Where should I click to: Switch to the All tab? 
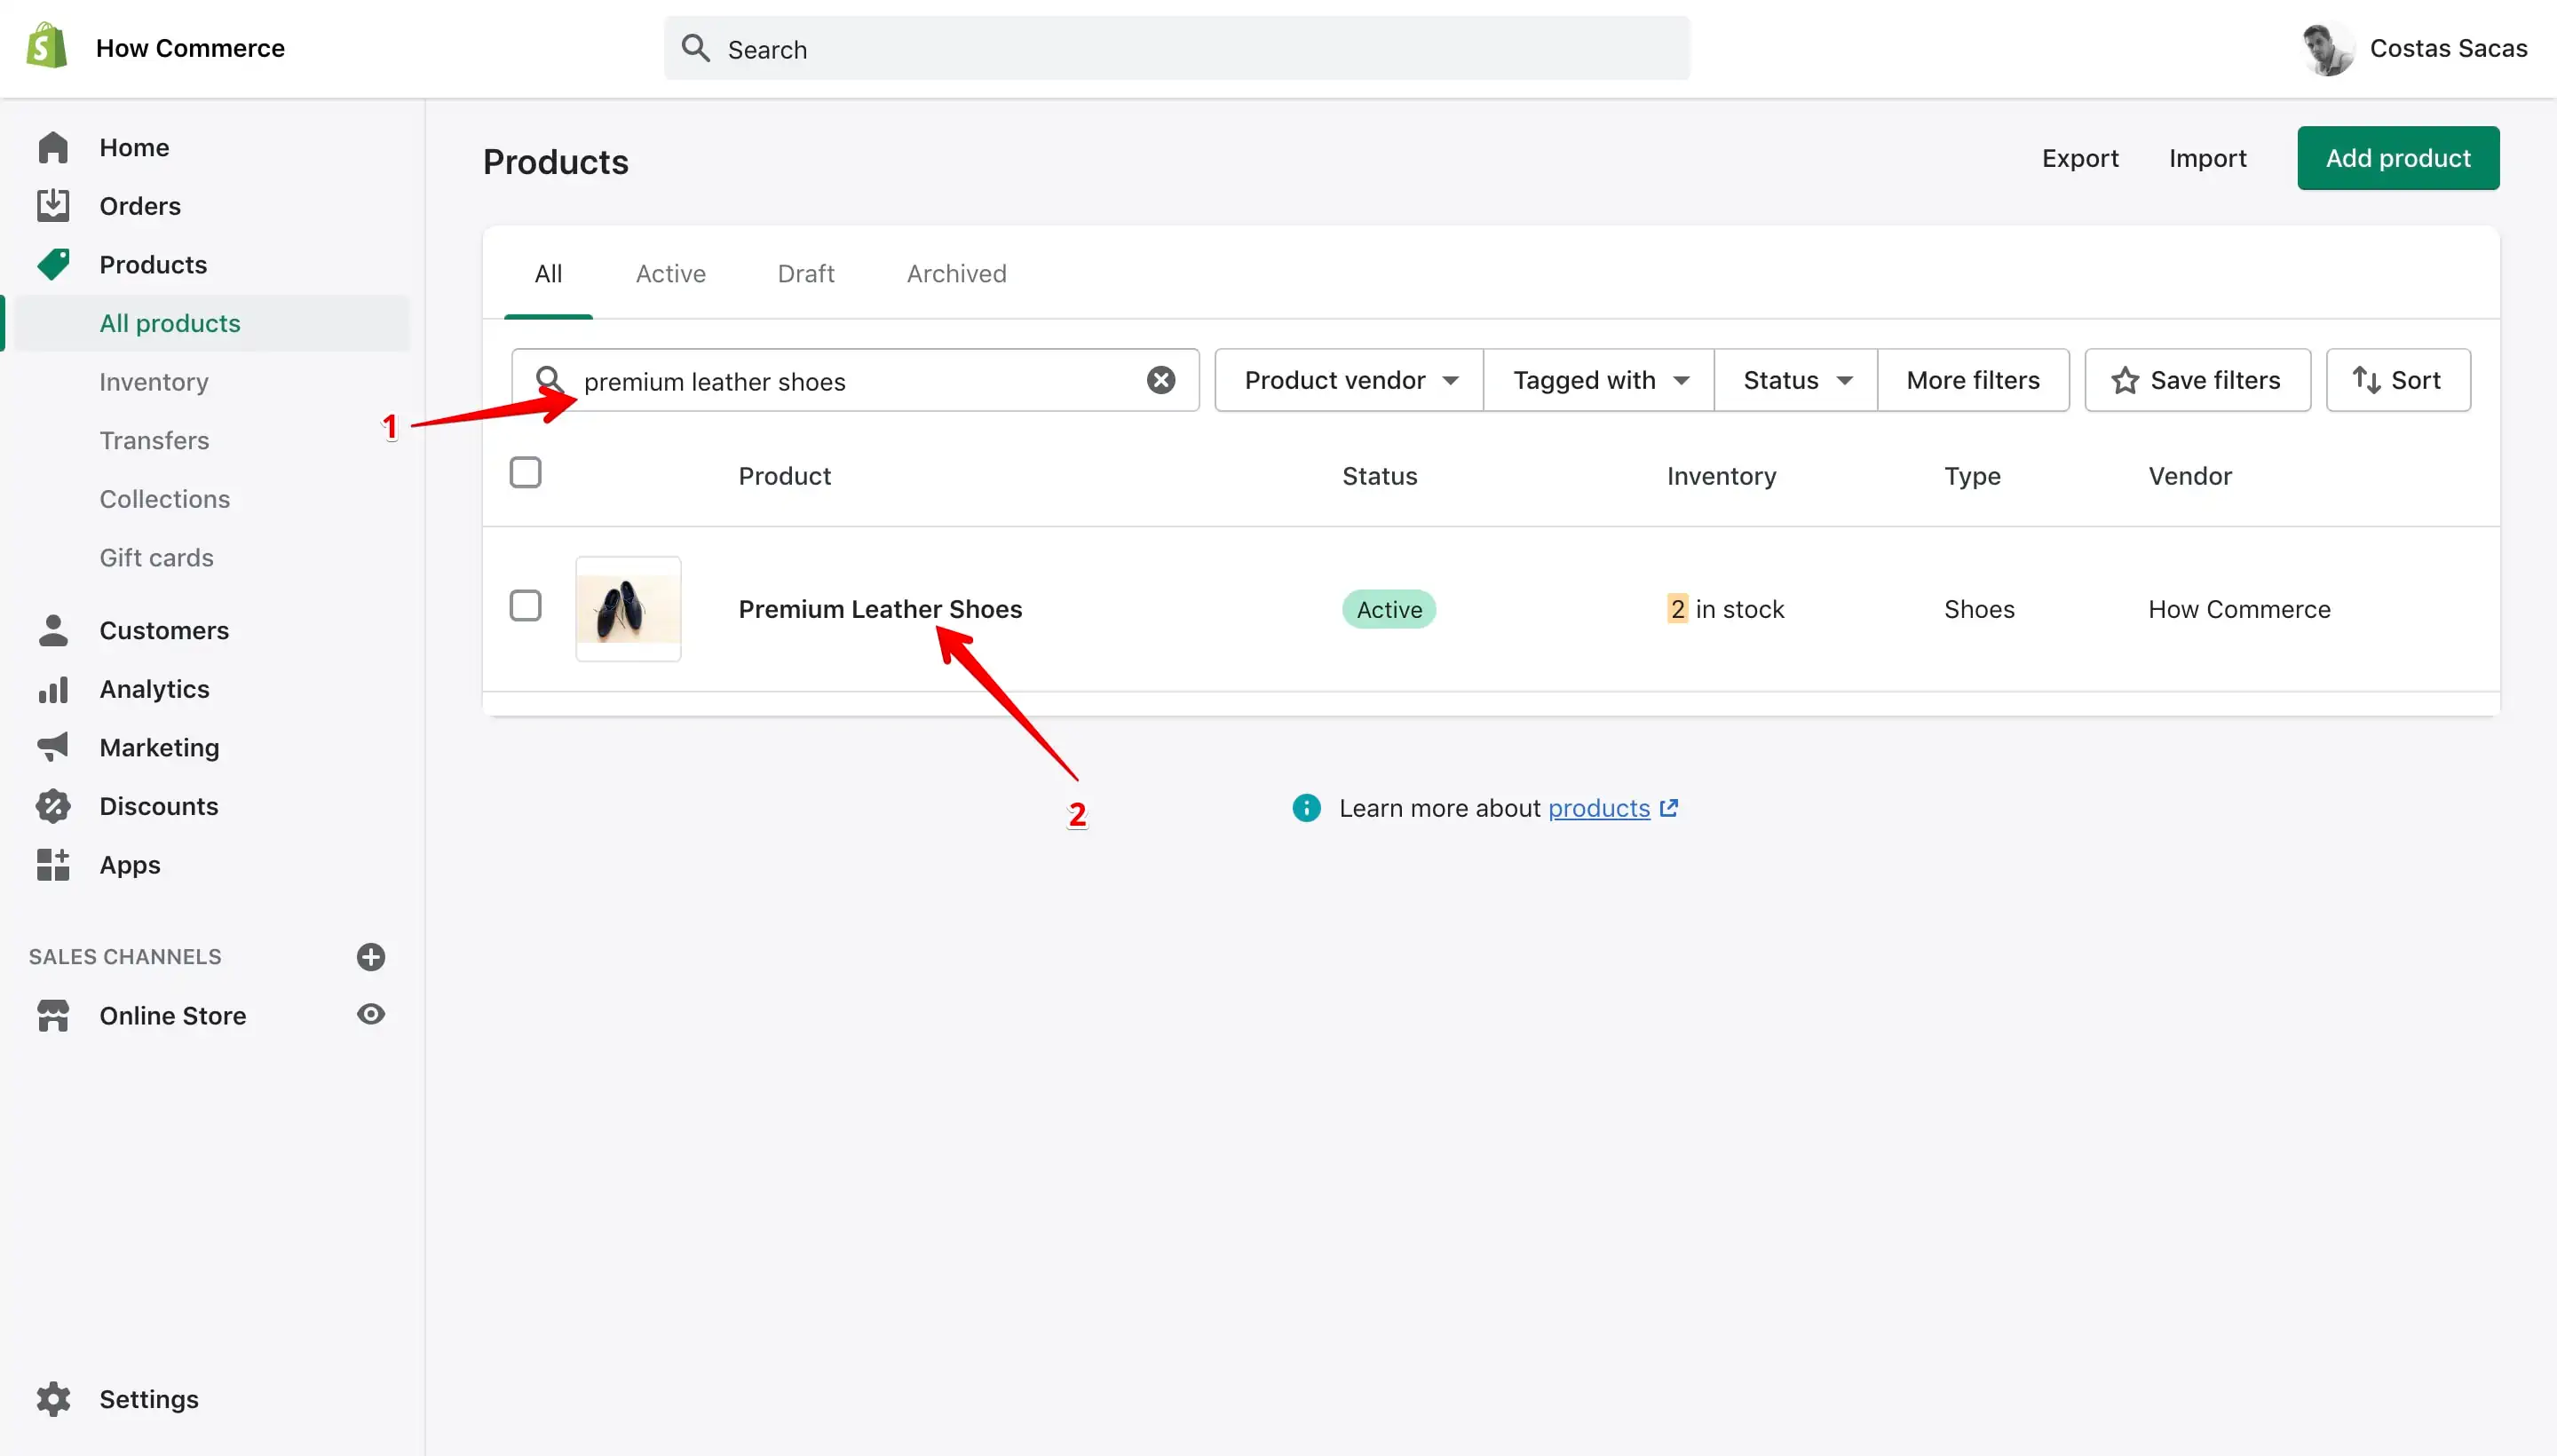click(548, 274)
